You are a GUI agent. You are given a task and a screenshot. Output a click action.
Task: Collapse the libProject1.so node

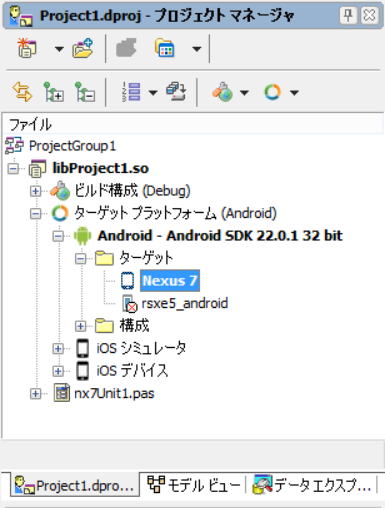pyautogui.click(x=13, y=169)
